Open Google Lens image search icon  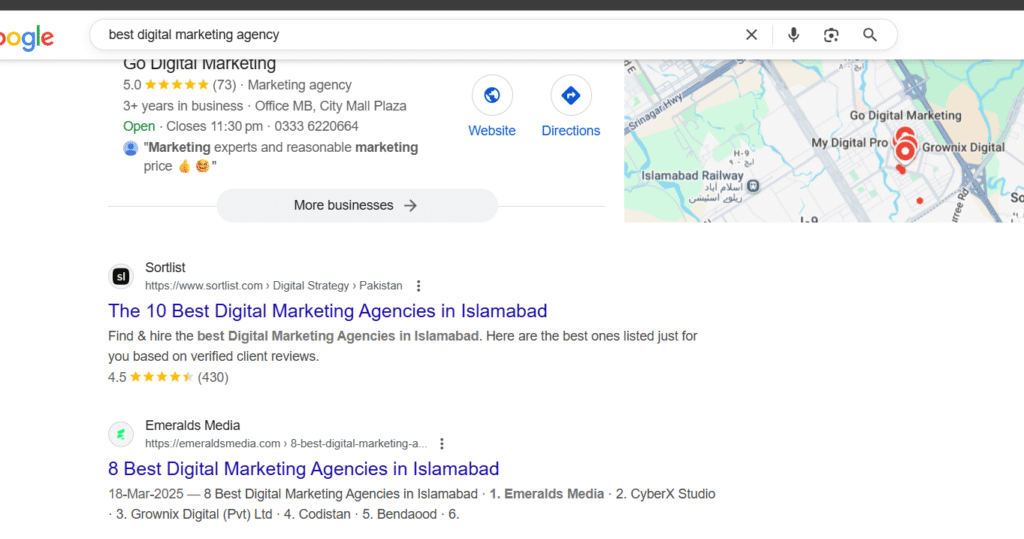pyautogui.click(x=831, y=35)
